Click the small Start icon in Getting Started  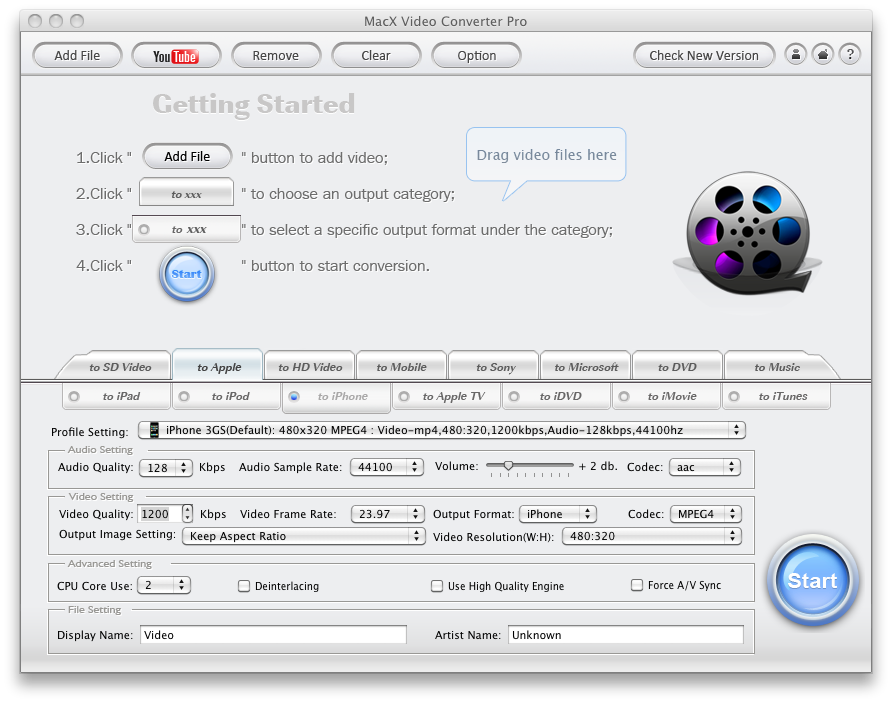coord(187,274)
